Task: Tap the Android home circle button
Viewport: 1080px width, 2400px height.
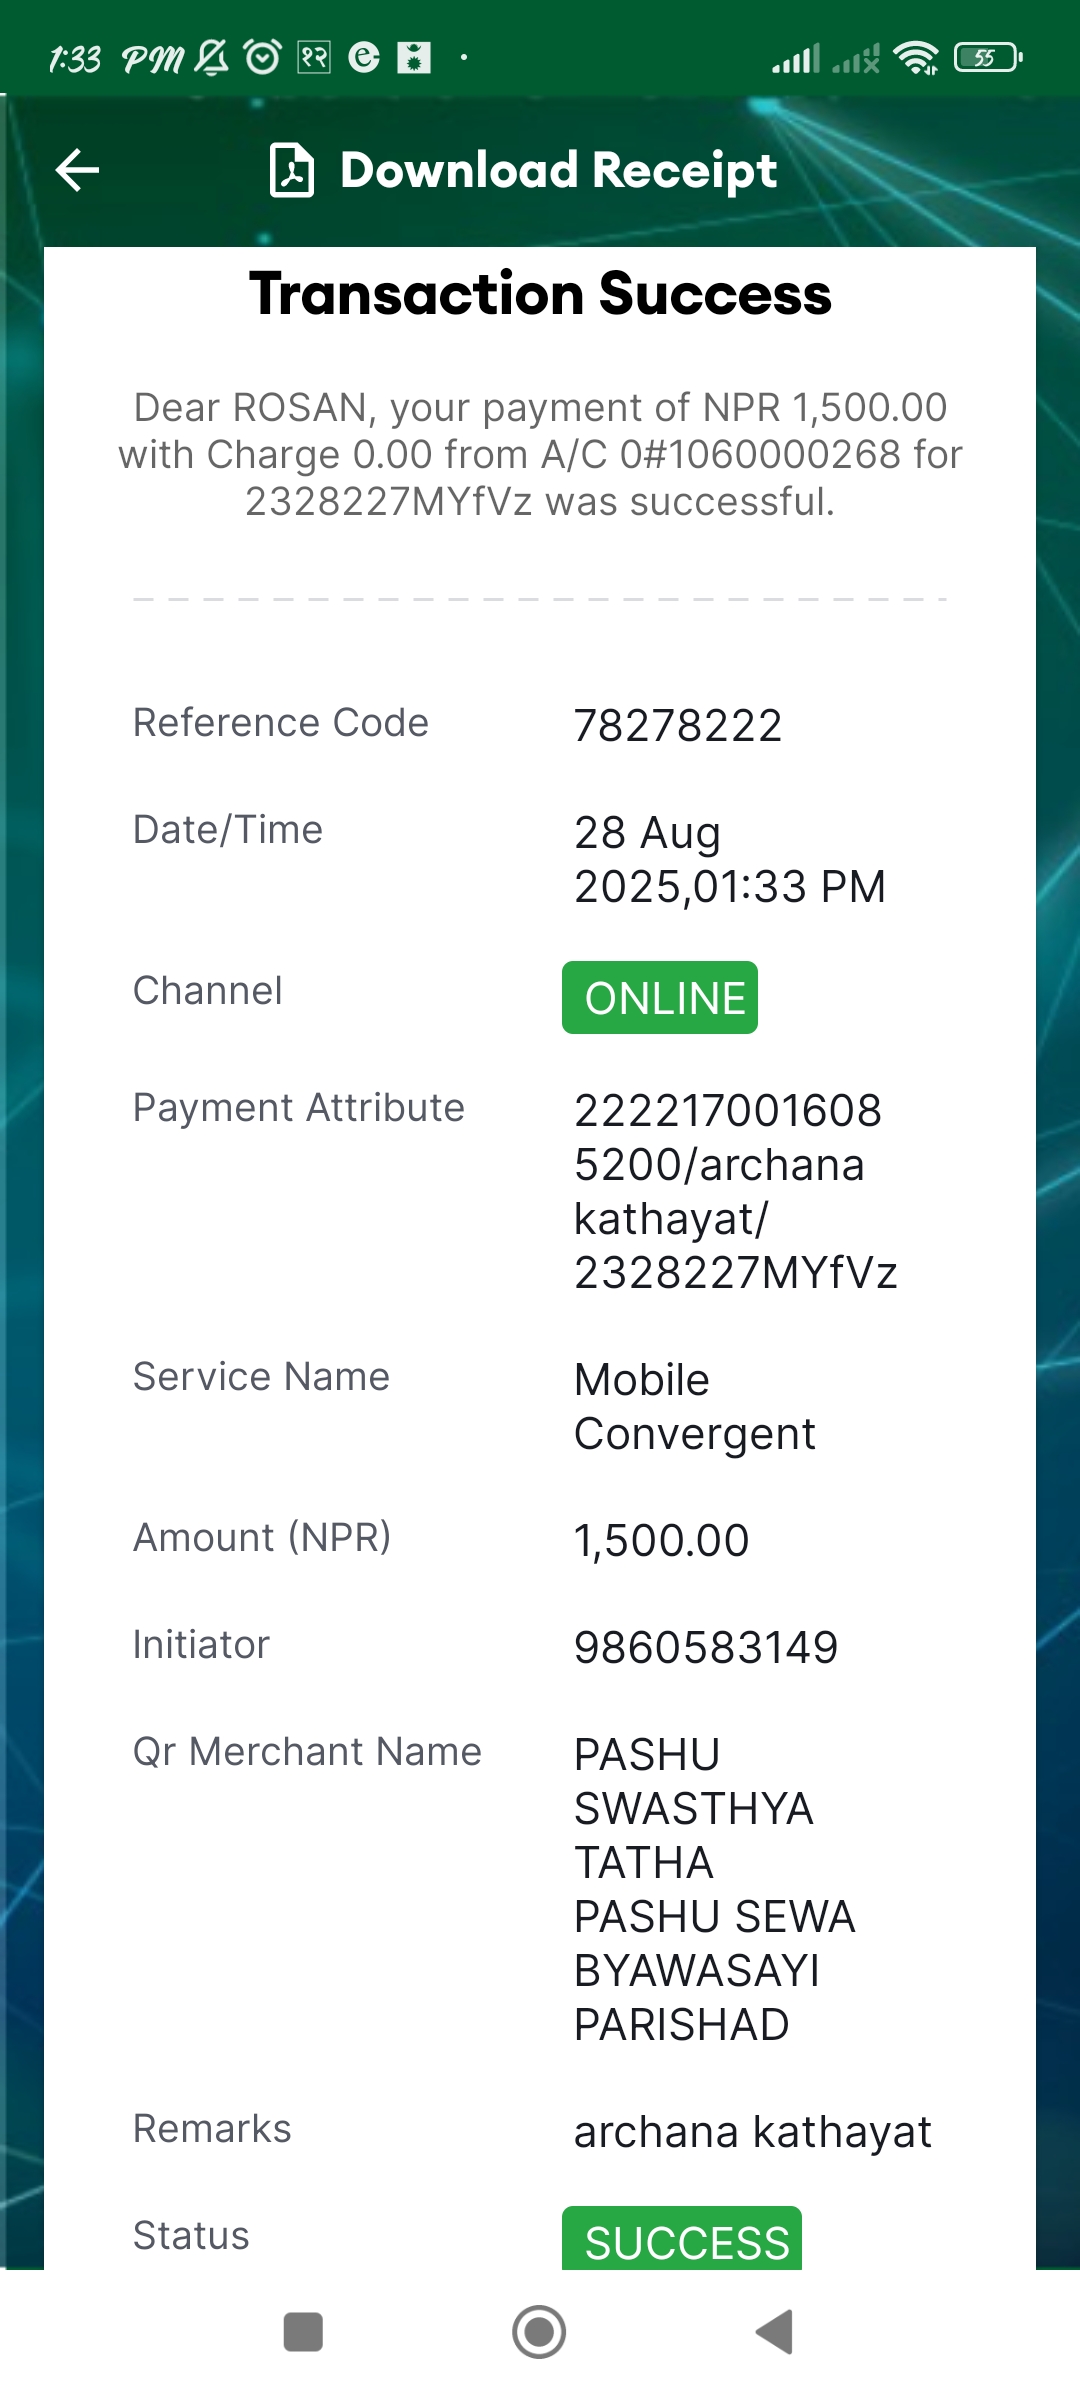Action: [x=539, y=2332]
